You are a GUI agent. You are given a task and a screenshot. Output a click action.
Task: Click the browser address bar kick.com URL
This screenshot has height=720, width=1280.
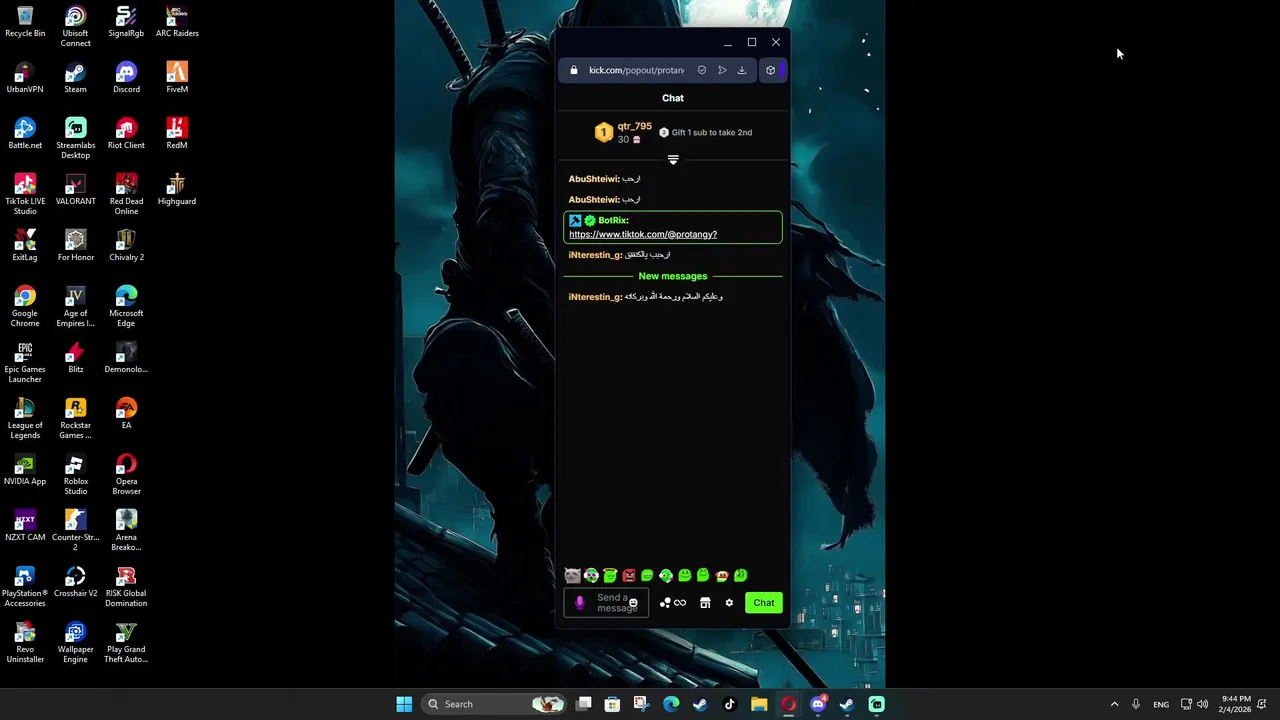coord(636,70)
